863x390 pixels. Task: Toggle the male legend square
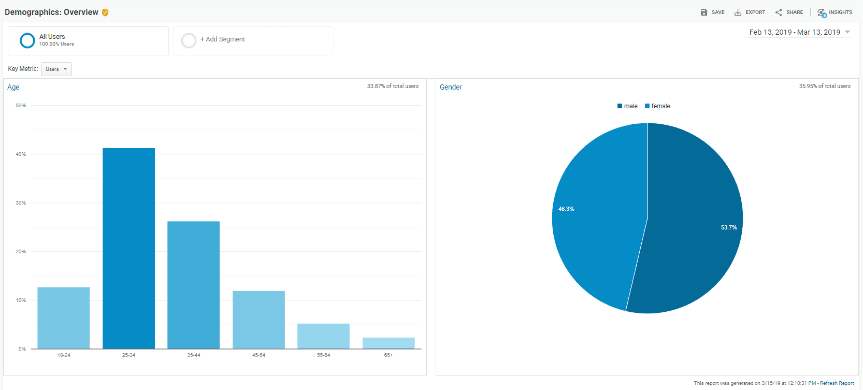(x=620, y=106)
